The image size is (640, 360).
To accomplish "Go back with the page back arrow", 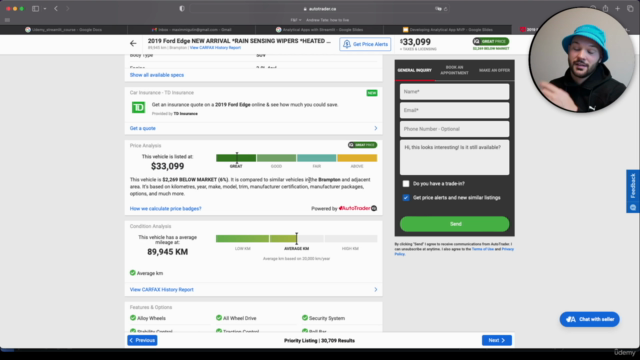I will coord(133,43).
